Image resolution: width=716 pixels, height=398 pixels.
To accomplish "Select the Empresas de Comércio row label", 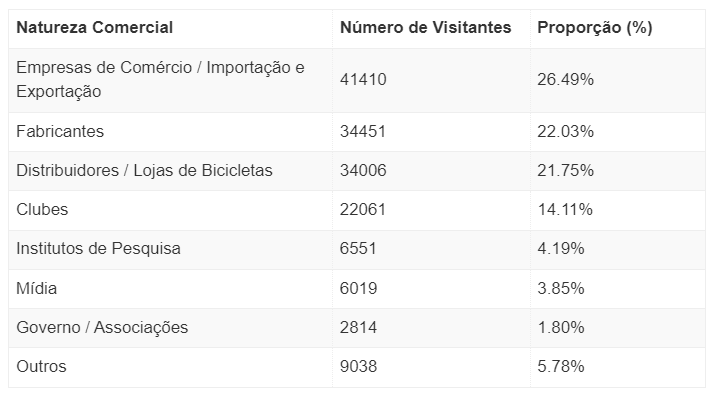I will [x=160, y=79].
